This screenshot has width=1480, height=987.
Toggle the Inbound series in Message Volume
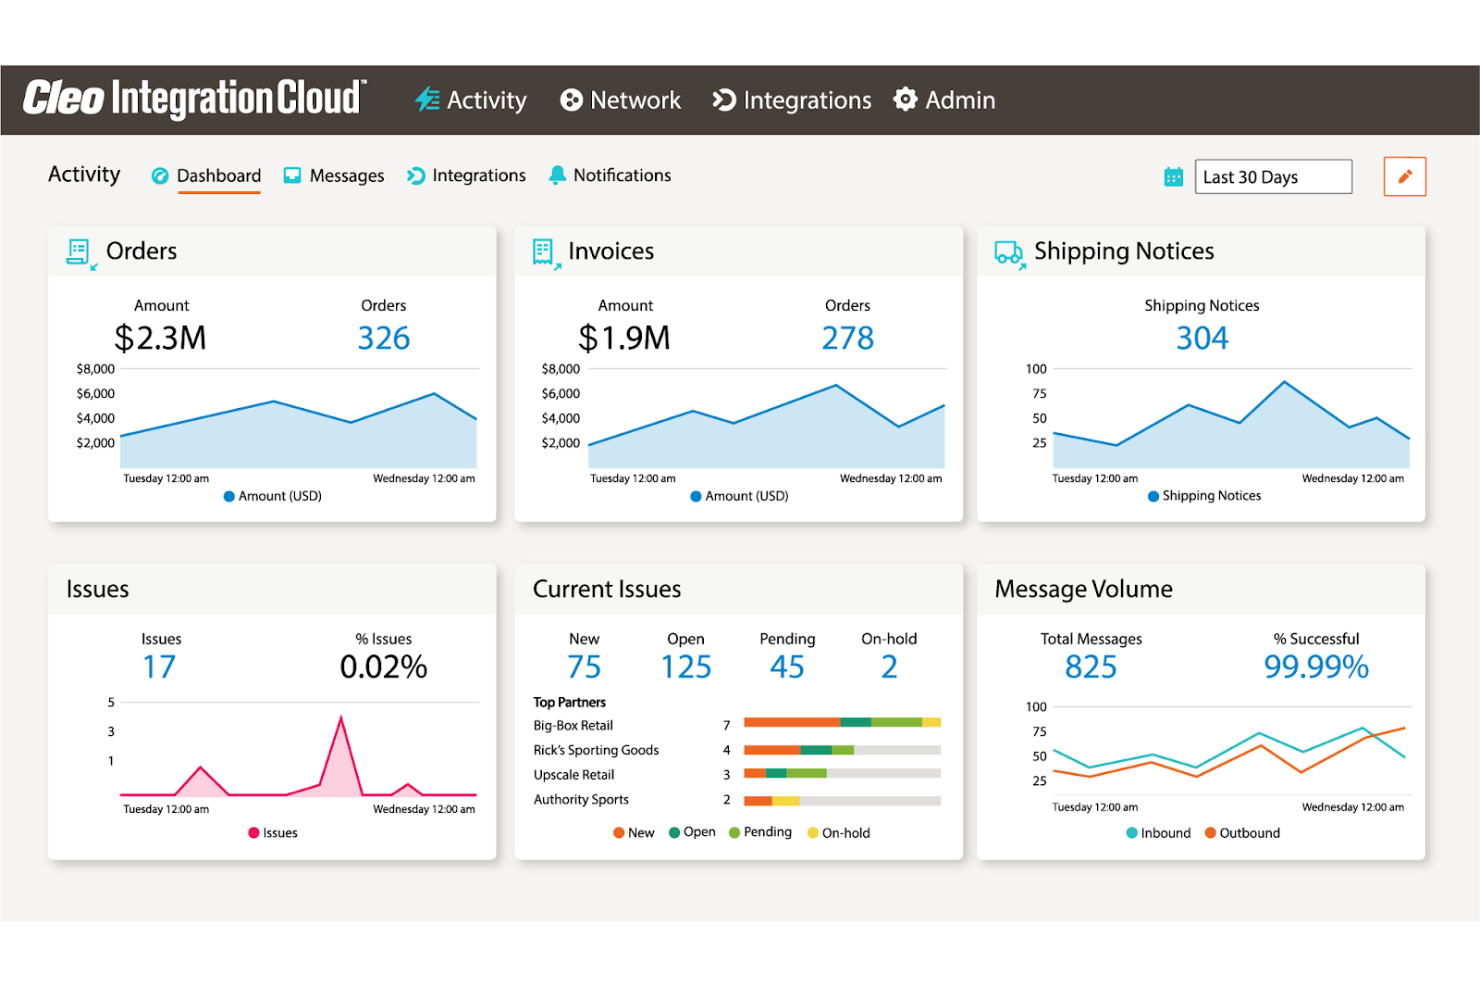[x=1157, y=832]
